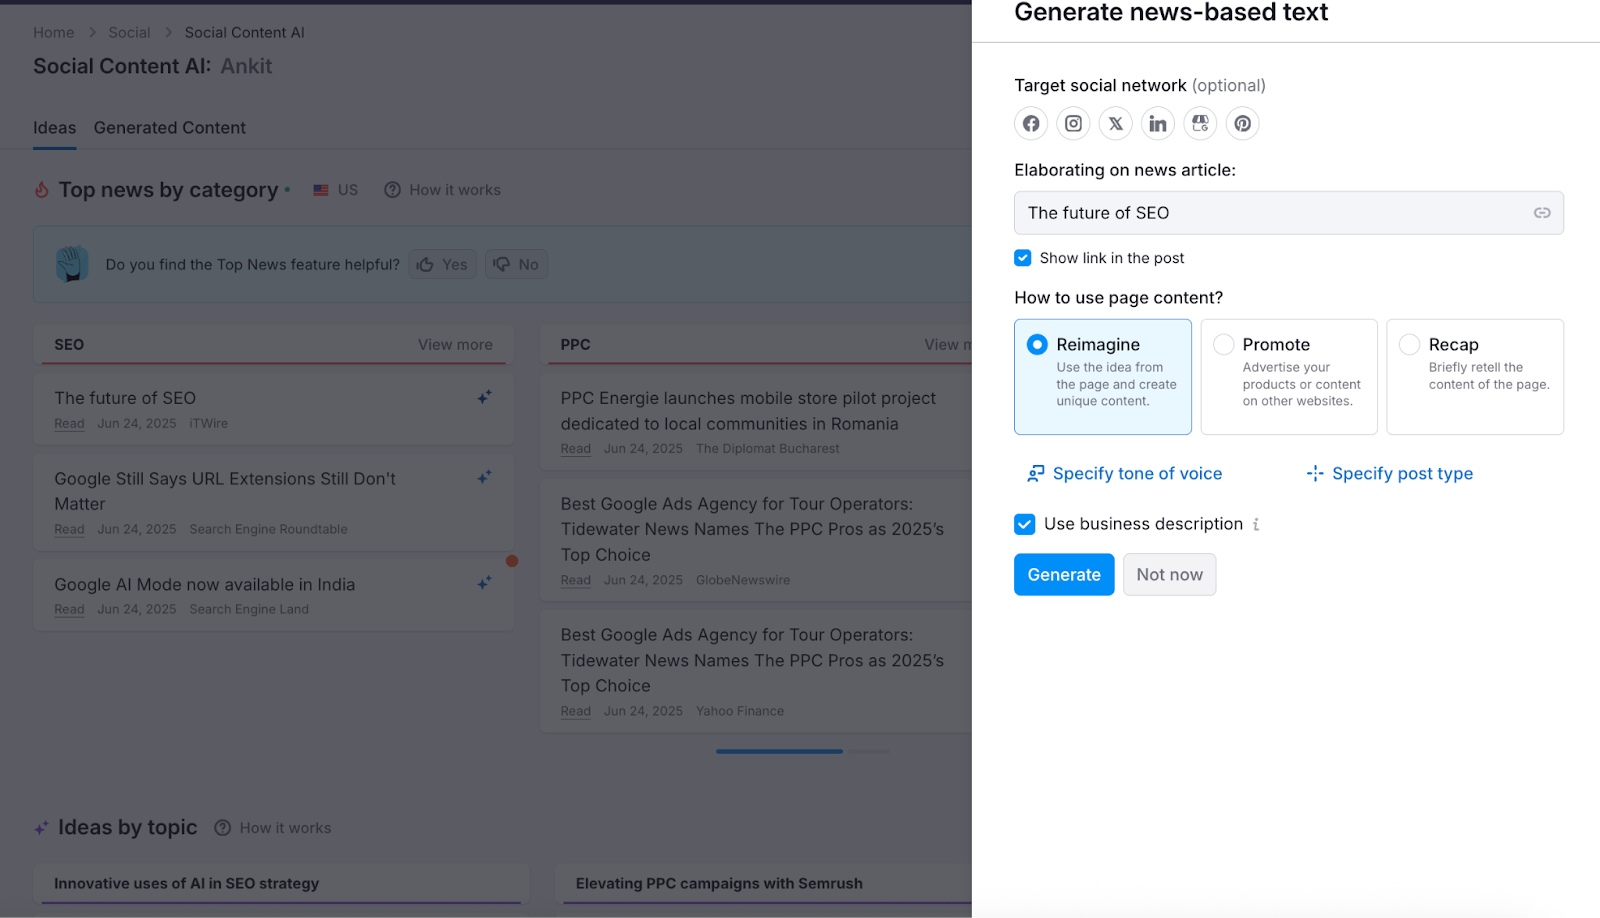Toggle Use business description checkbox

pyautogui.click(x=1024, y=524)
